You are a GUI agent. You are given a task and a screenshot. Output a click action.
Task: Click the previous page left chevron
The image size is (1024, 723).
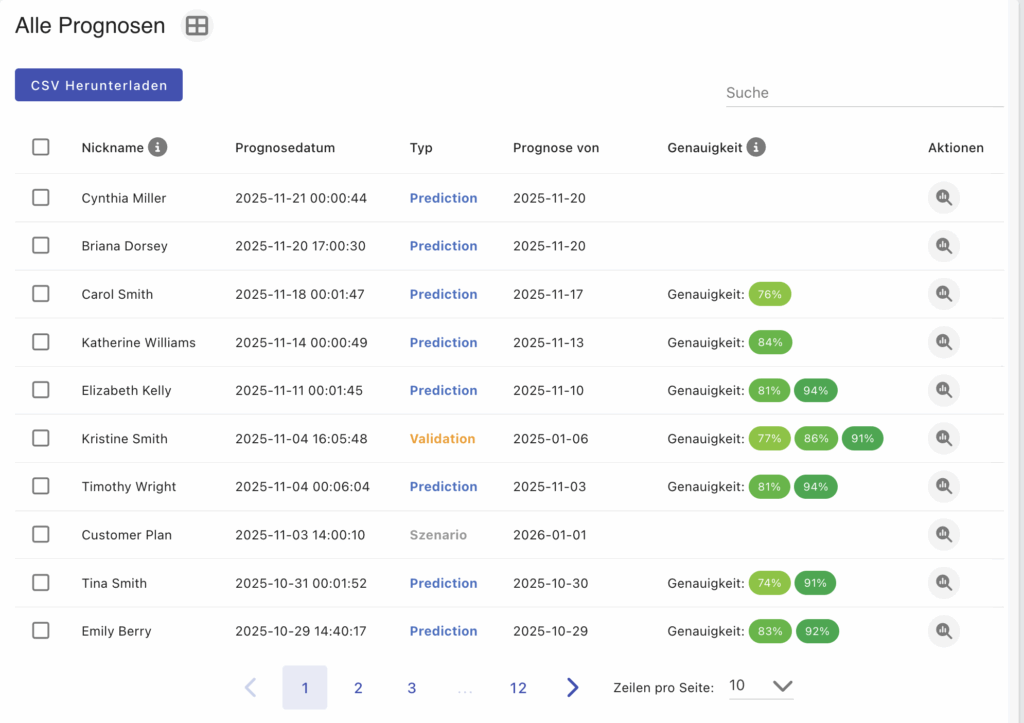[x=251, y=687]
